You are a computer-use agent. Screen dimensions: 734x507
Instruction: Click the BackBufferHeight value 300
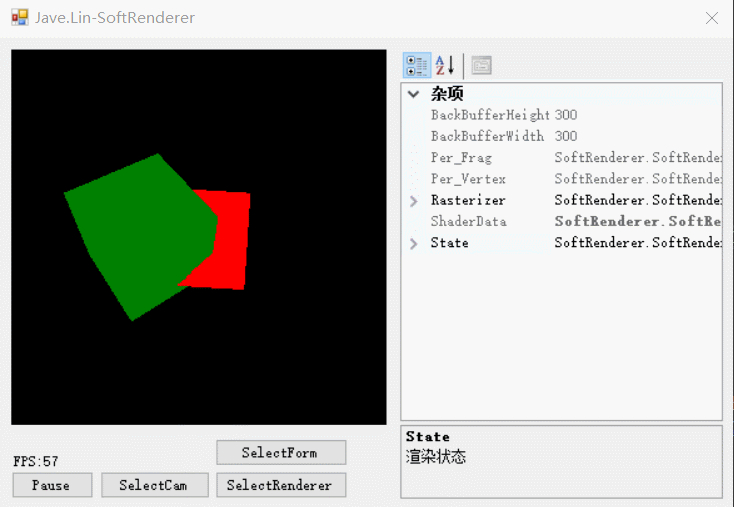click(565, 115)
